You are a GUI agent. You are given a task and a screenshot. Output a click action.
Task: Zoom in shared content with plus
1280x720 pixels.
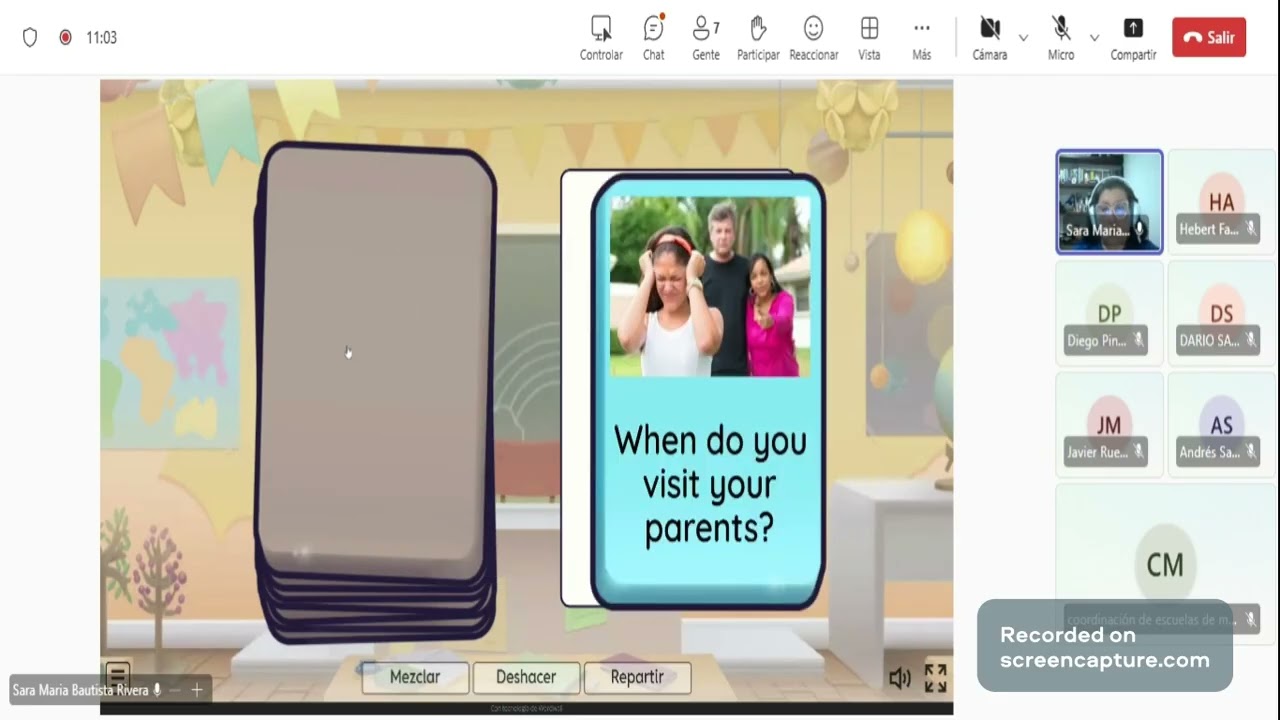197,690
